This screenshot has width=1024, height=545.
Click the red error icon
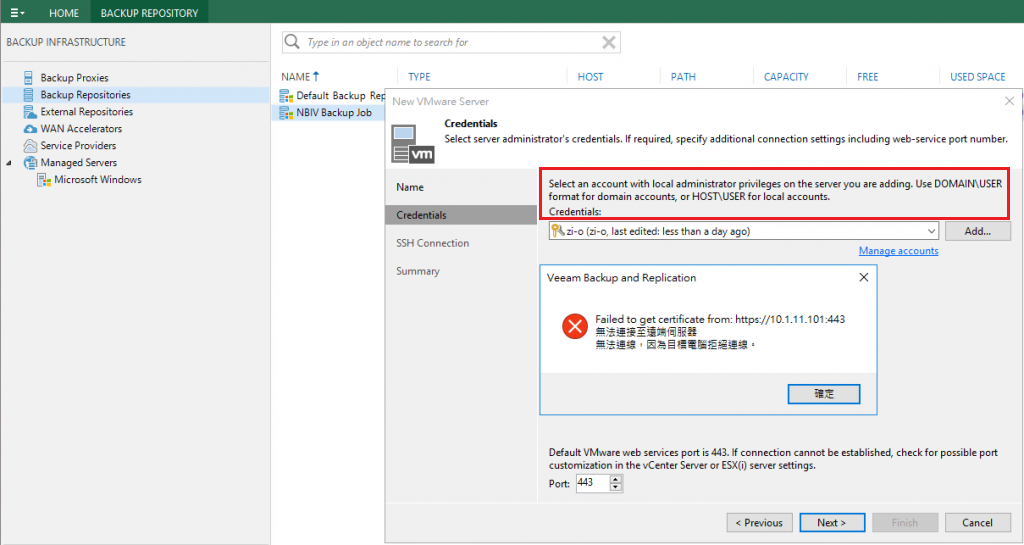pyautogui.click(x=575, y=326)
